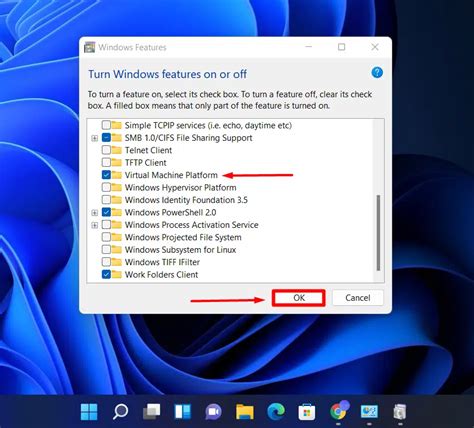
Task: Click the Windows Features title bar icon
Action: pyautogui.click(x=89, y=47)
